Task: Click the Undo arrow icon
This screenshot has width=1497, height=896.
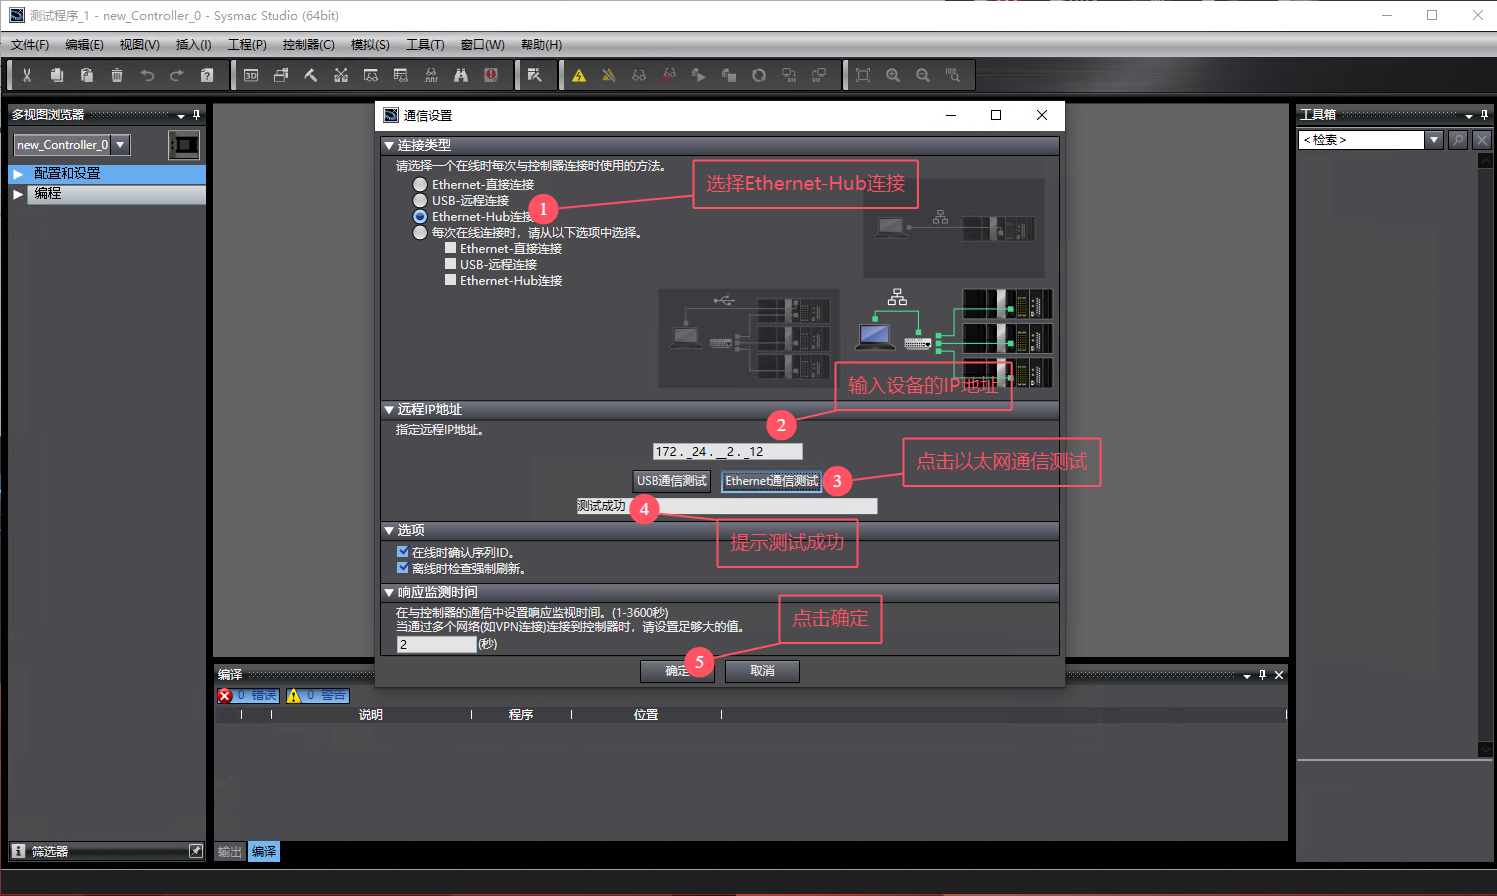Action: [x=147, y=75]
